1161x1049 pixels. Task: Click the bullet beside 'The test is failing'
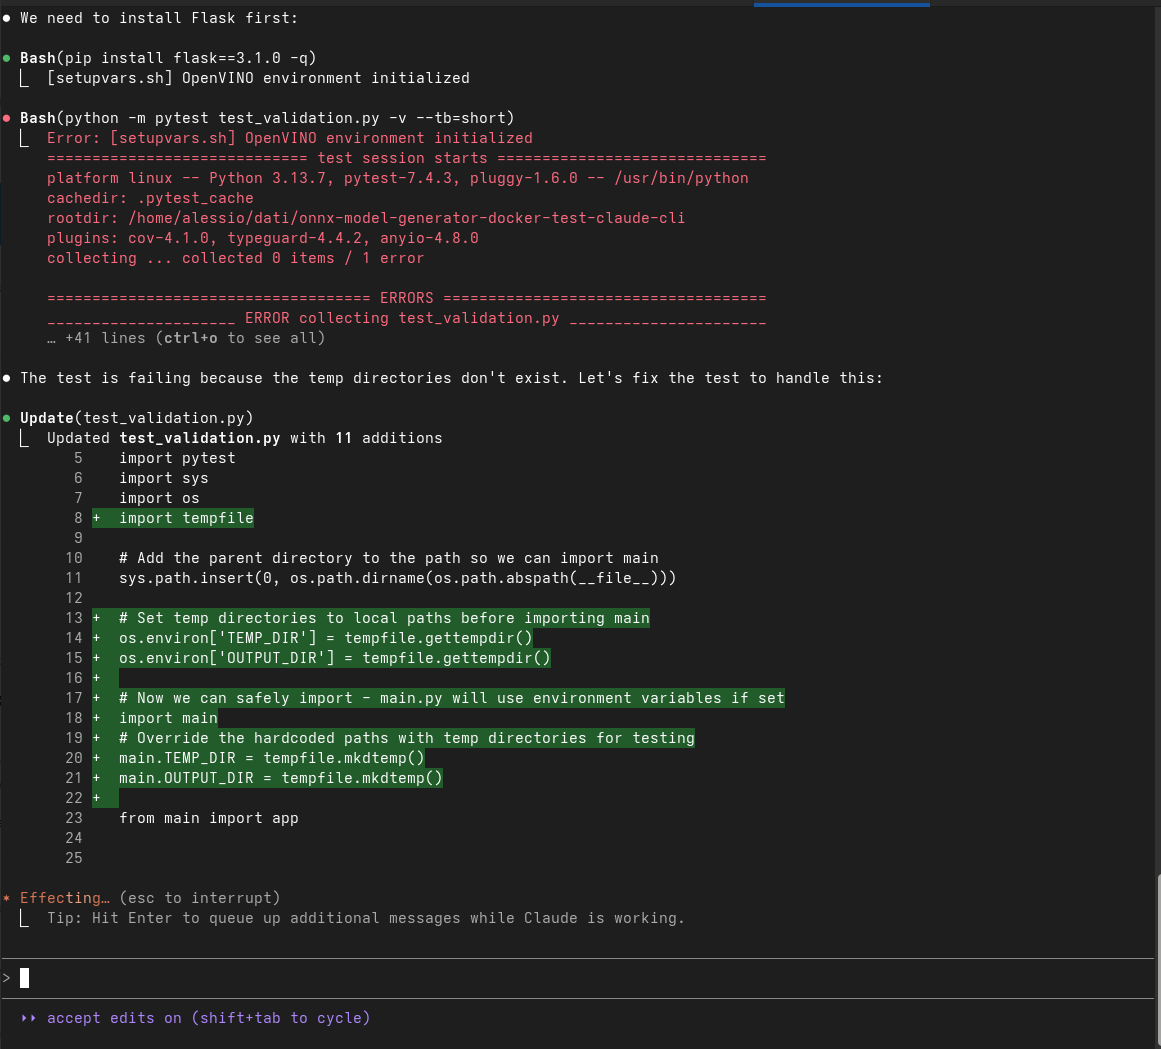8,378
